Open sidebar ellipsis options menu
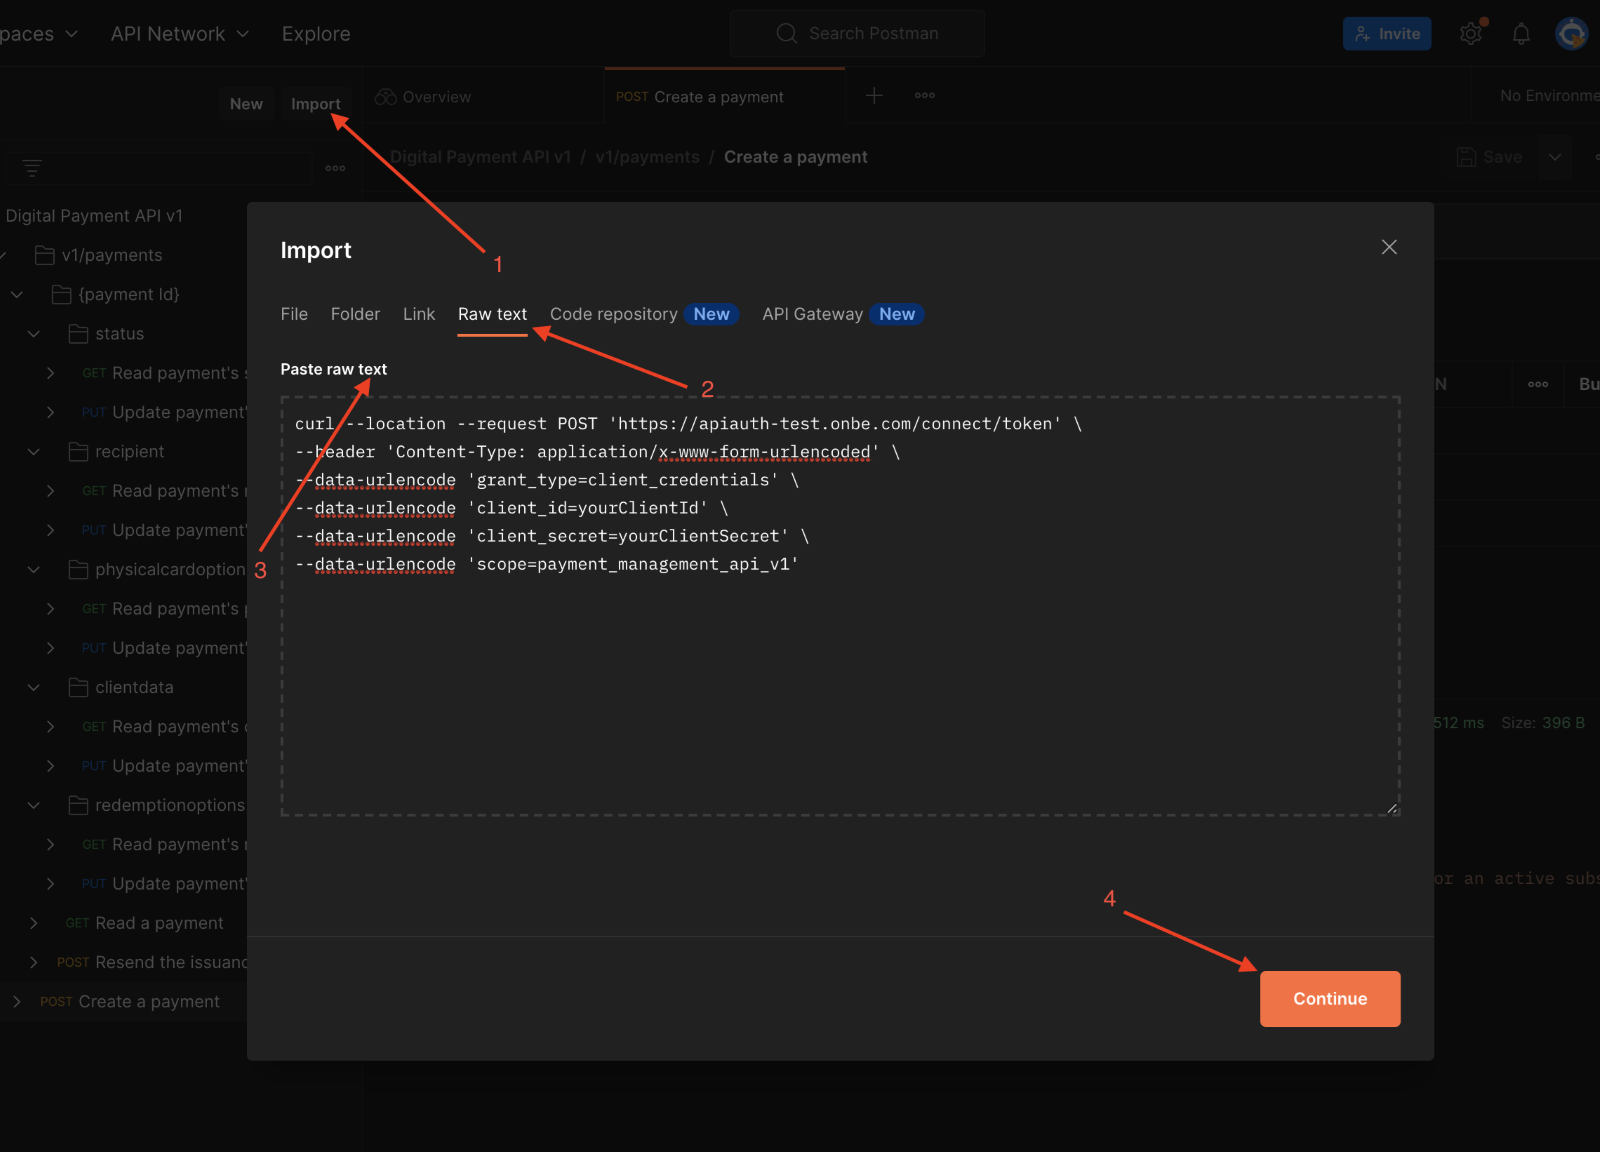This screenshot has height=1152, width=1600. (x=335, y=168)
